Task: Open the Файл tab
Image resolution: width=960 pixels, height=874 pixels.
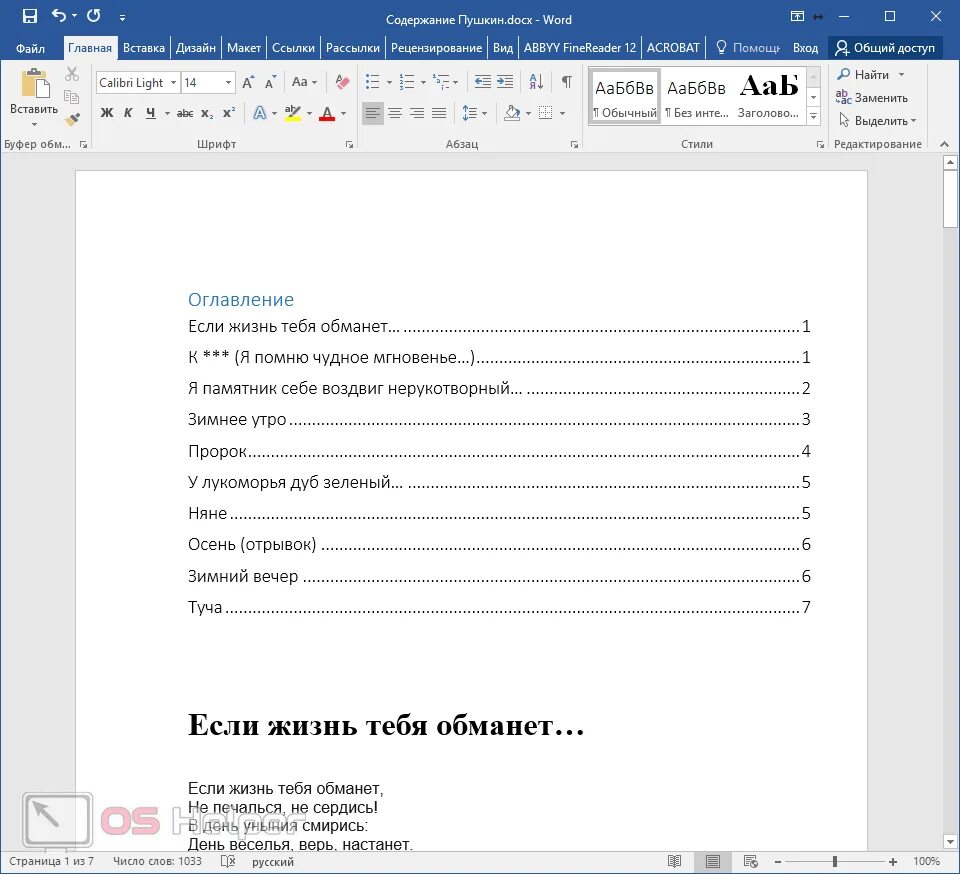Action: 30,48
